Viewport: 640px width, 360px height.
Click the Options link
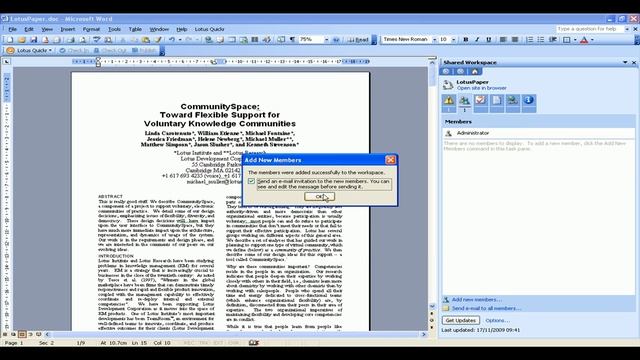pyautogui.click(x=497, y=320)
